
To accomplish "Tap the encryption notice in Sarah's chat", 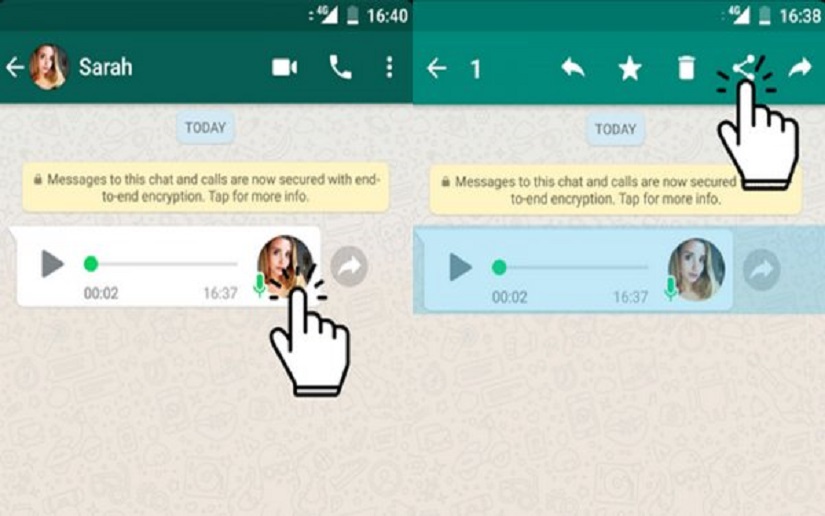I will (205, 188).
